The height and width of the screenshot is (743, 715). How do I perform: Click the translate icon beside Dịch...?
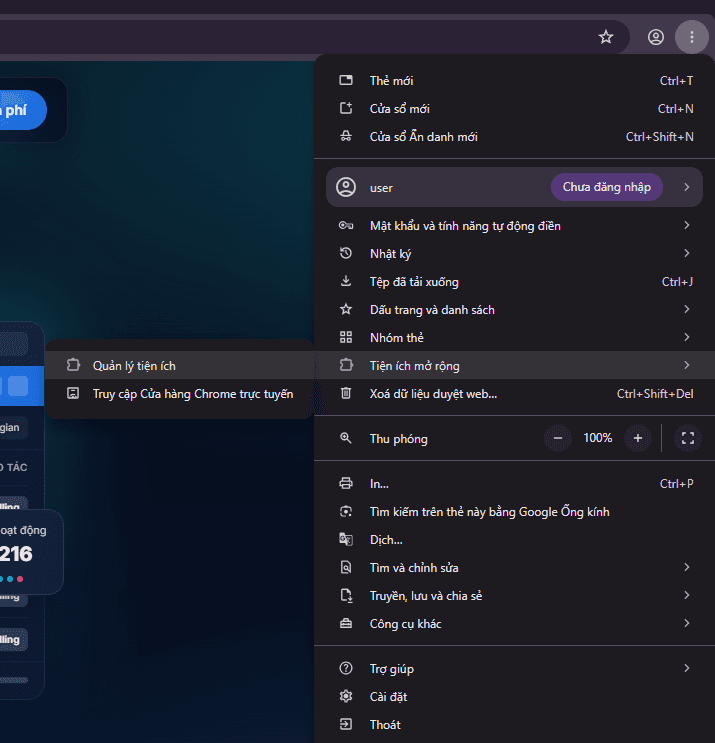point(346,539)
